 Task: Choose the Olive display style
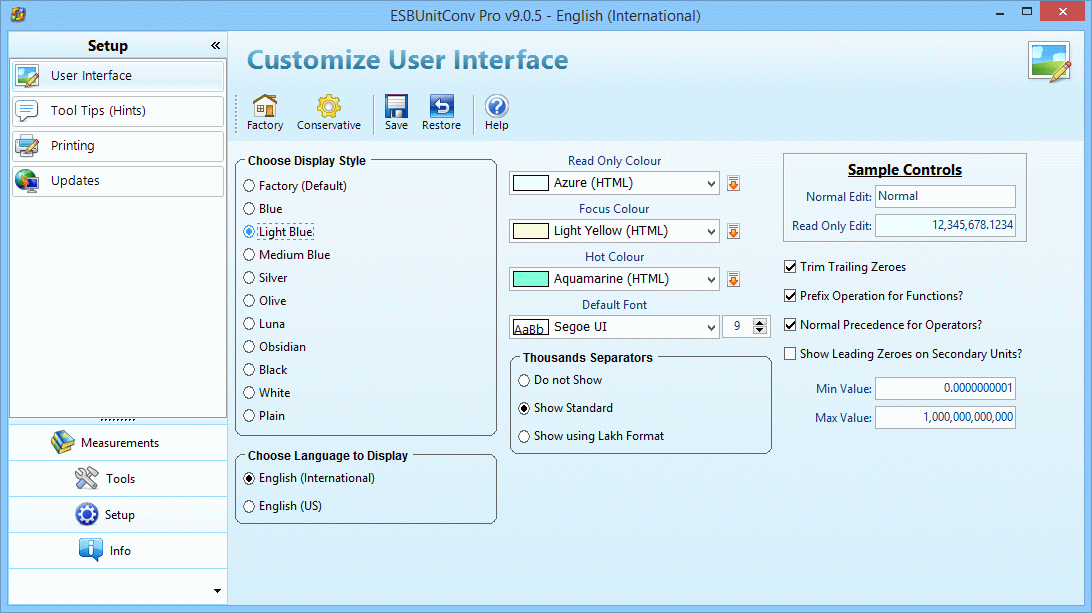click(x=265, y=301)
